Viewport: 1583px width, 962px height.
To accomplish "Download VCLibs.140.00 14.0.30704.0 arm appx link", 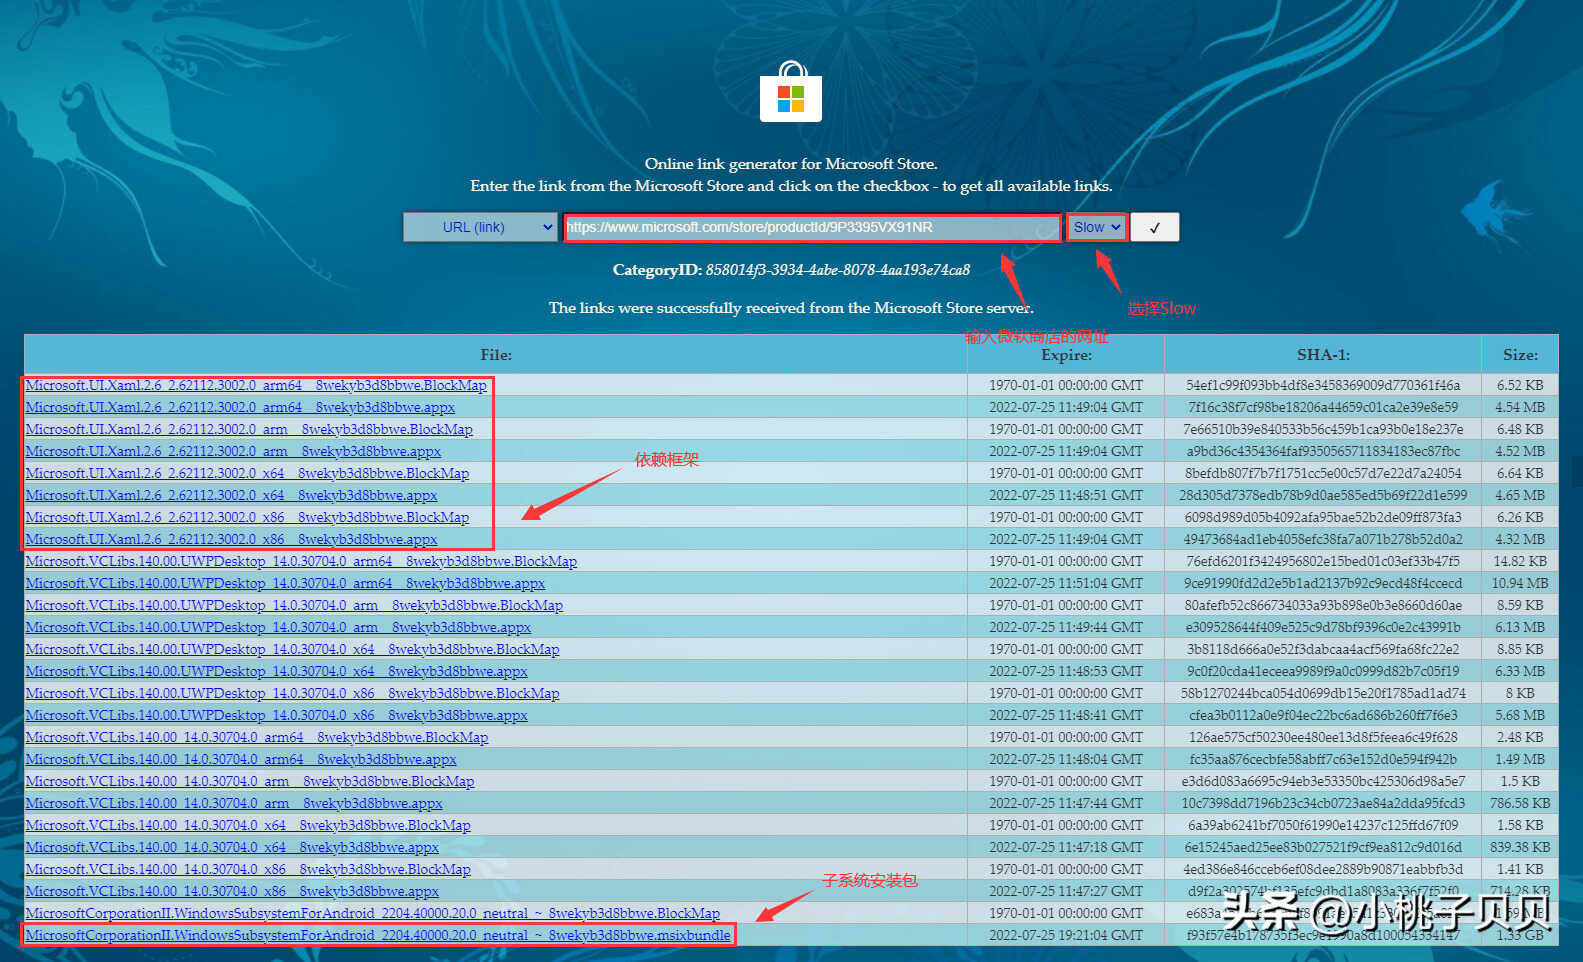I will [234, 803].
